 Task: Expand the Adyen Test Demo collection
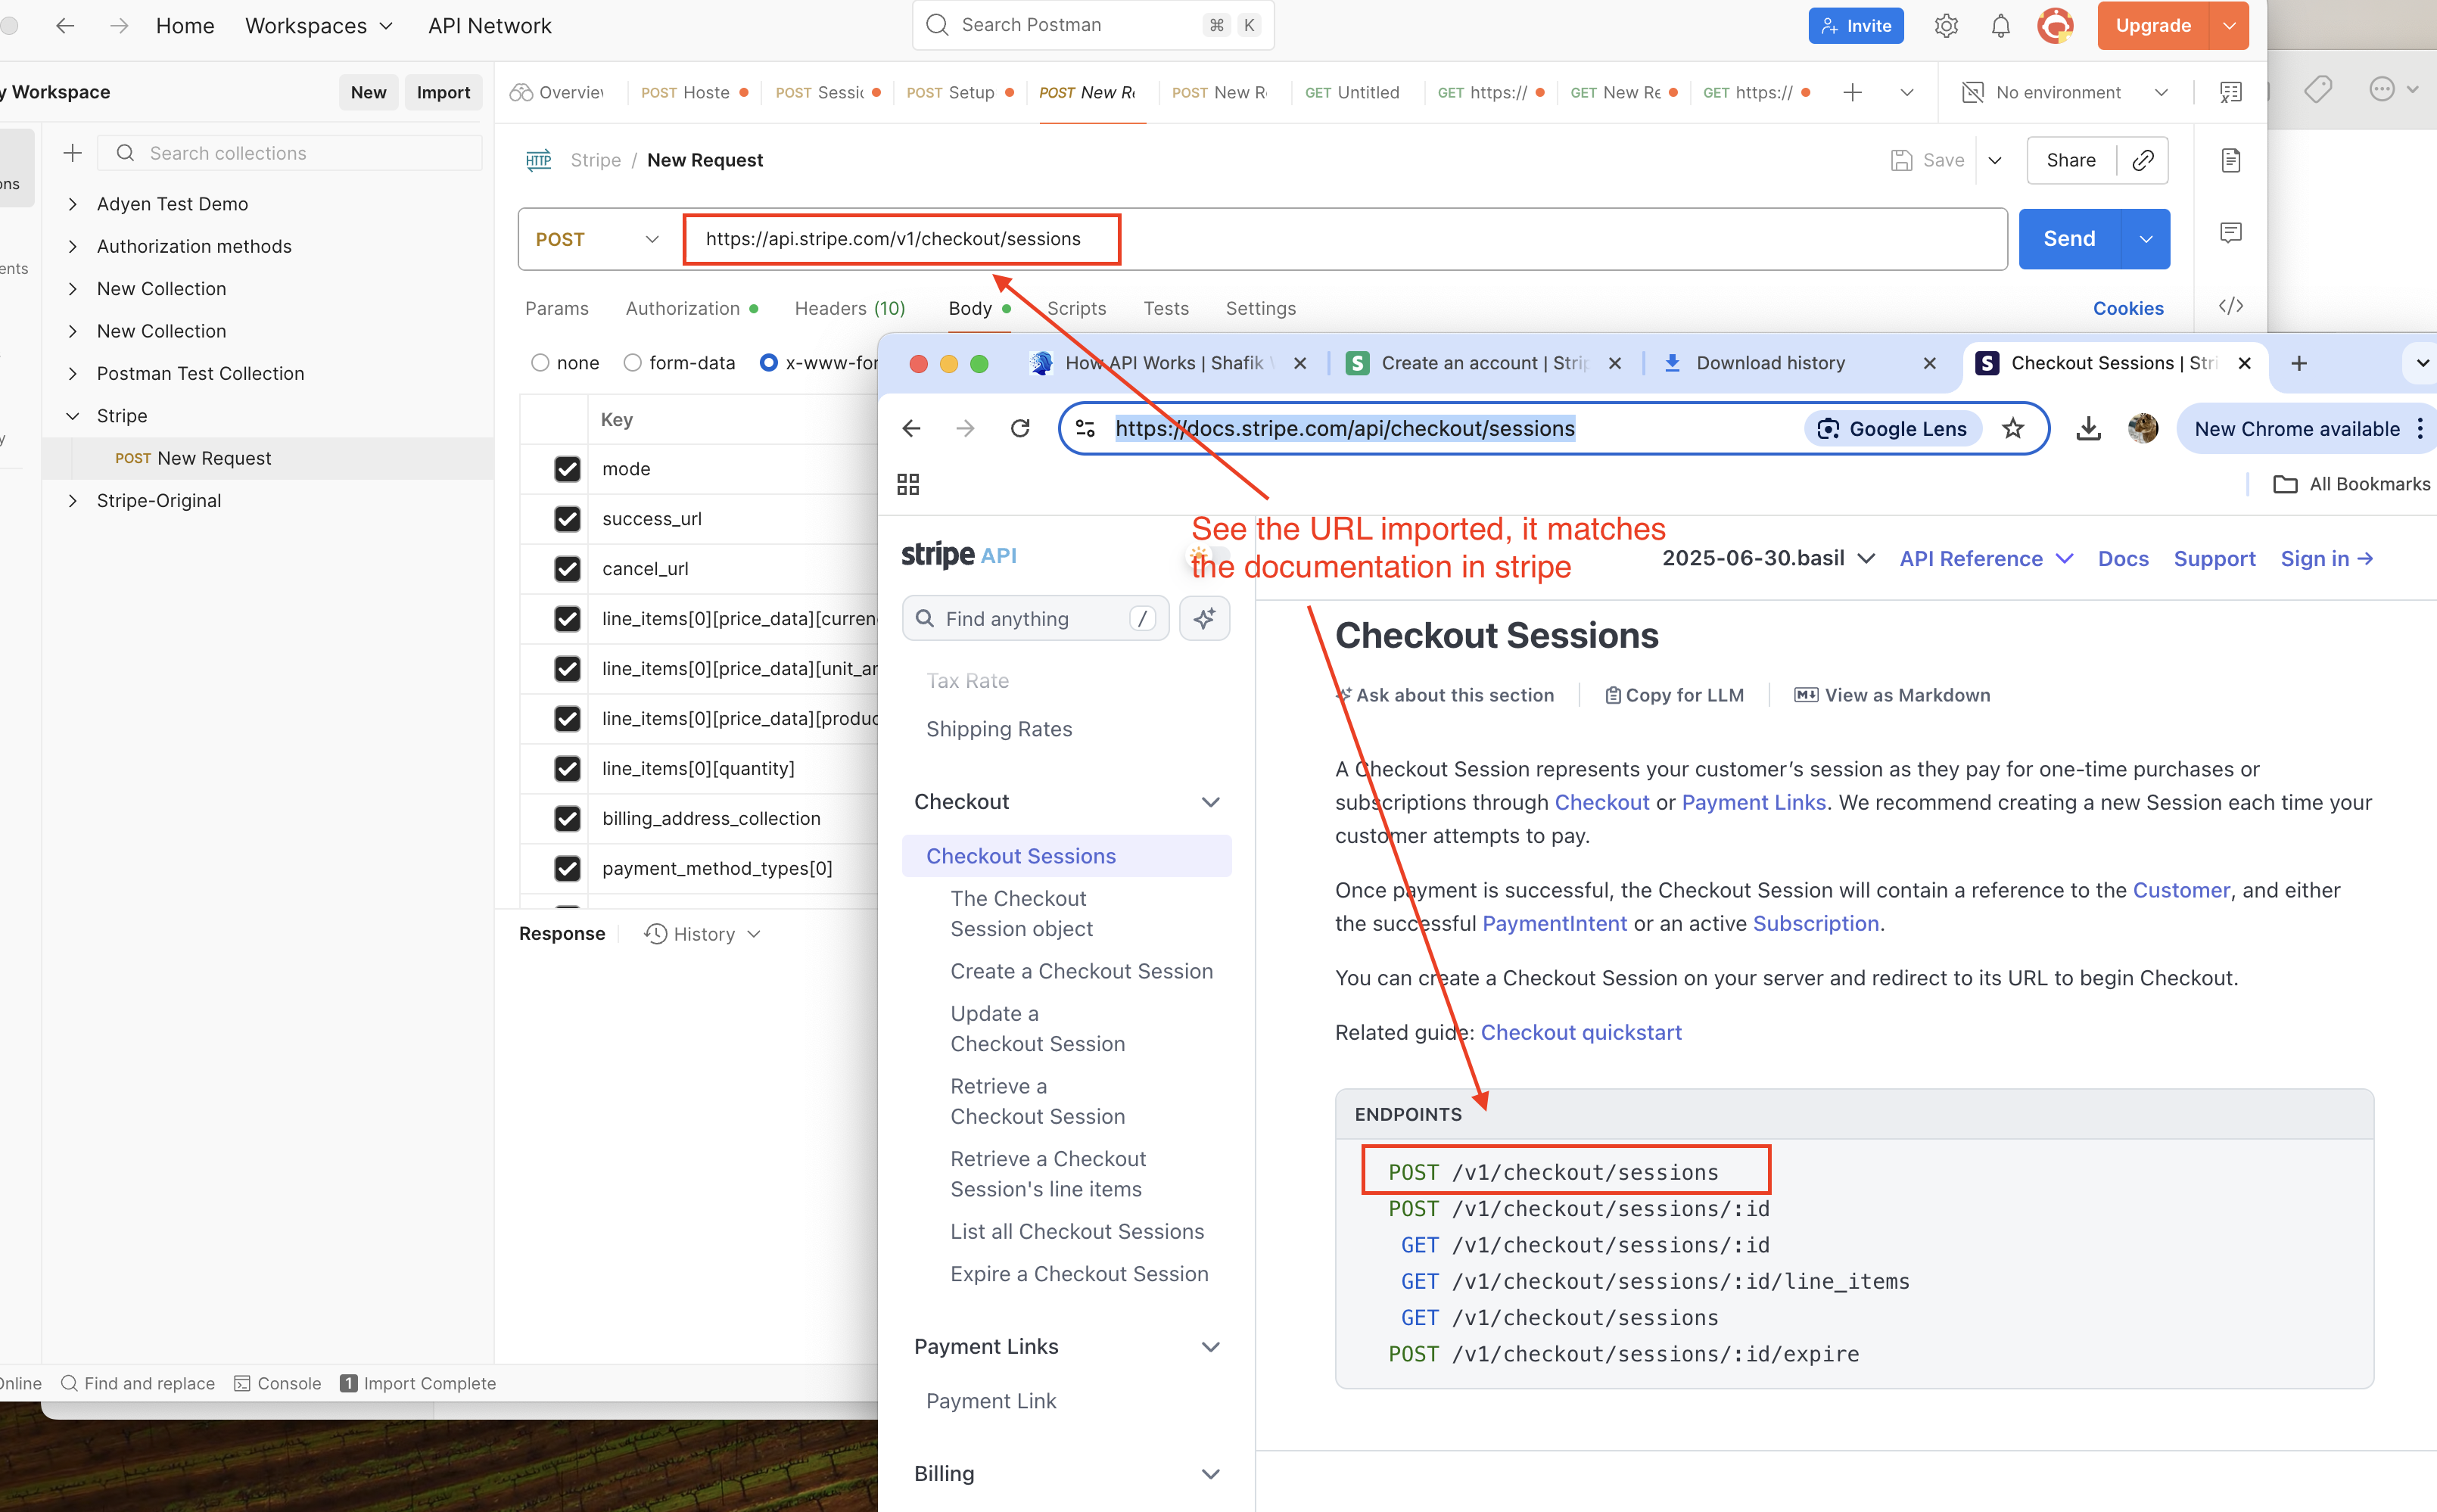tap(72, 204)
